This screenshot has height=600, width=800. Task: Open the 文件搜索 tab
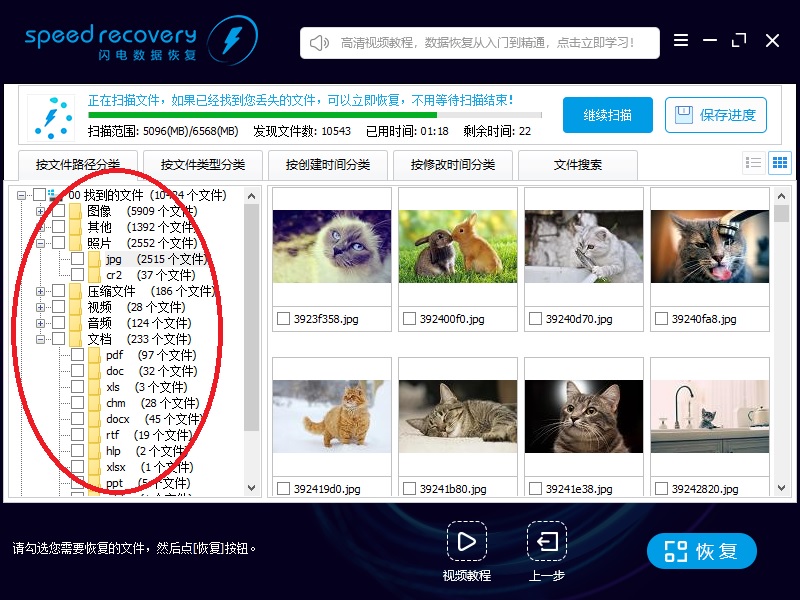pos(578,164)
